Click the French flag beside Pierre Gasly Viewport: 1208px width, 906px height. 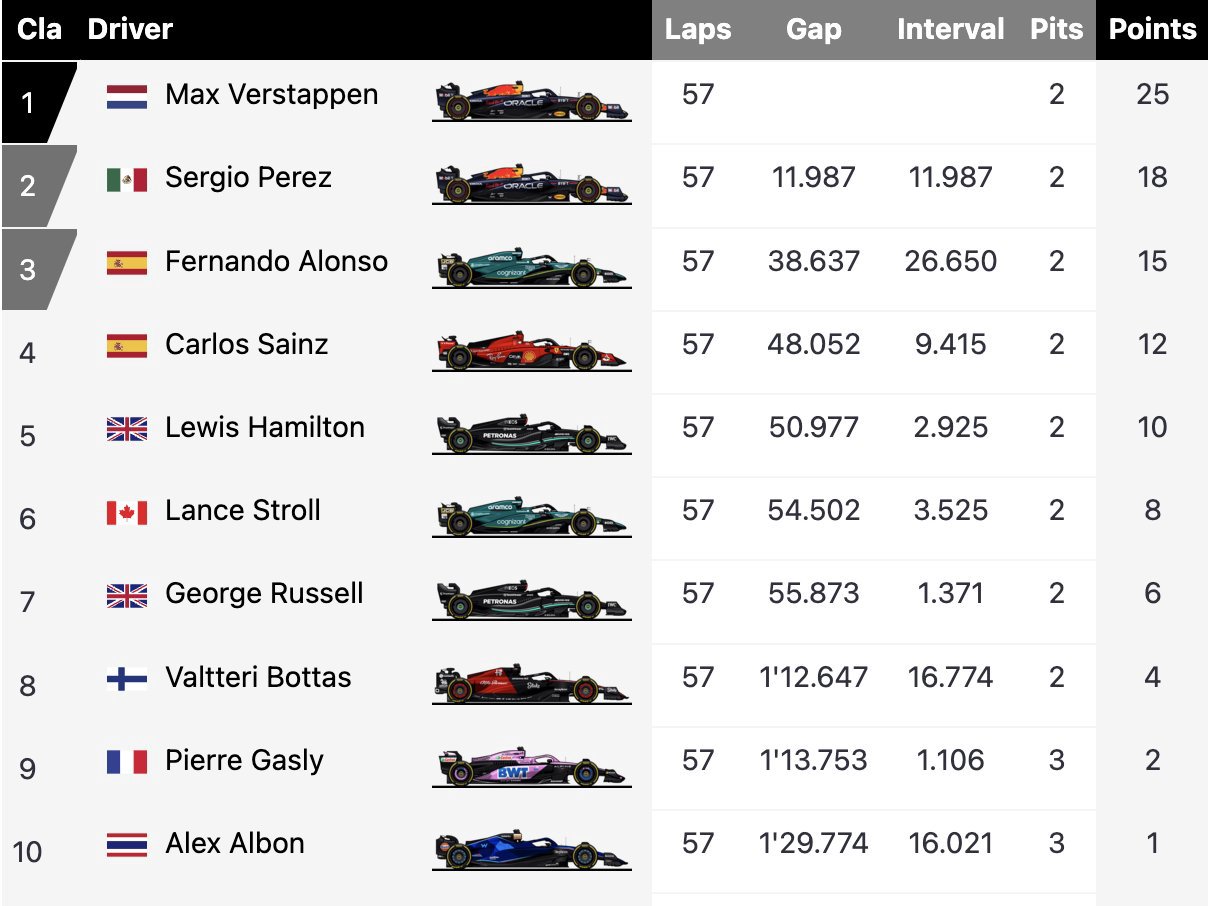[127, 762]
